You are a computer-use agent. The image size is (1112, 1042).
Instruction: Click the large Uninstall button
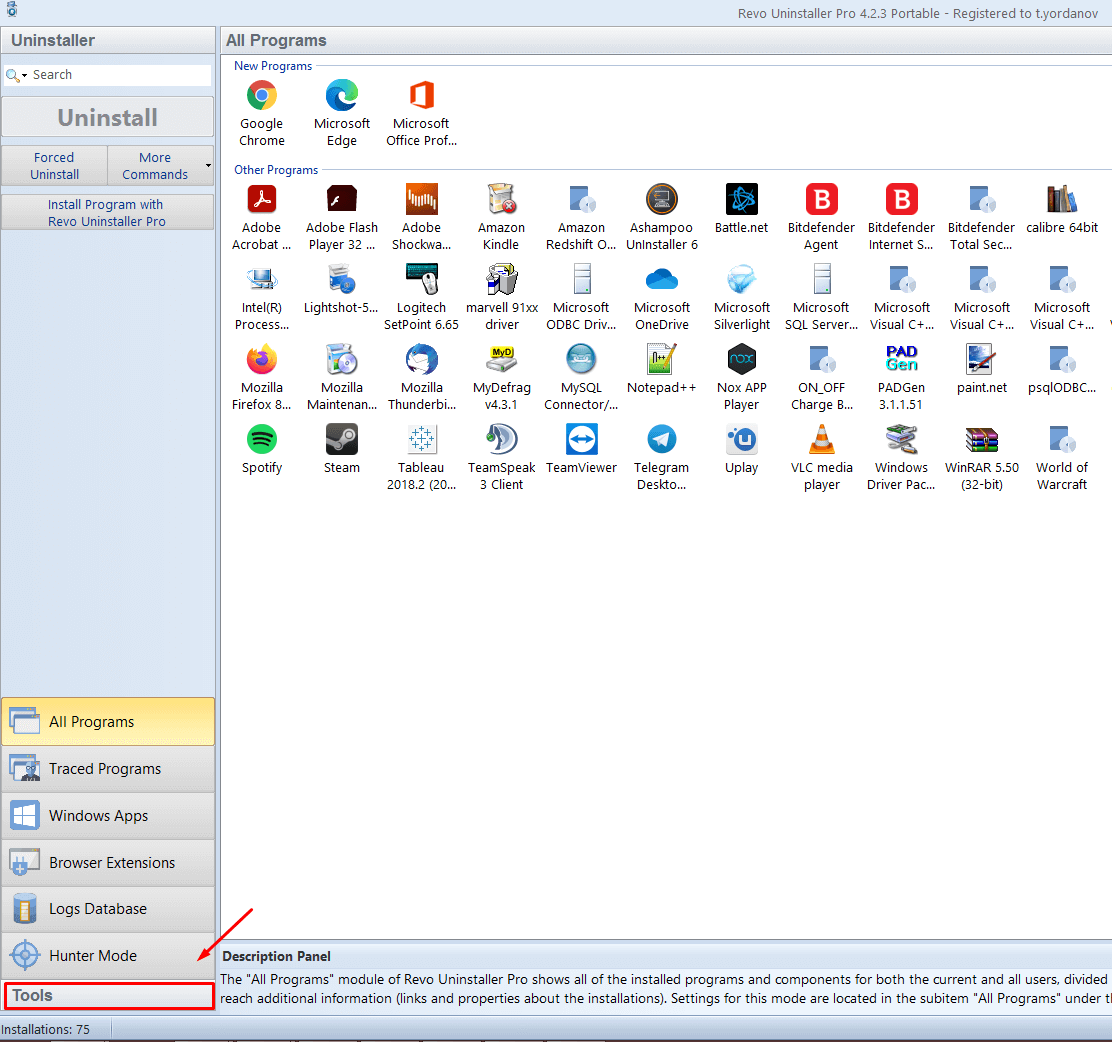(108, 117)
